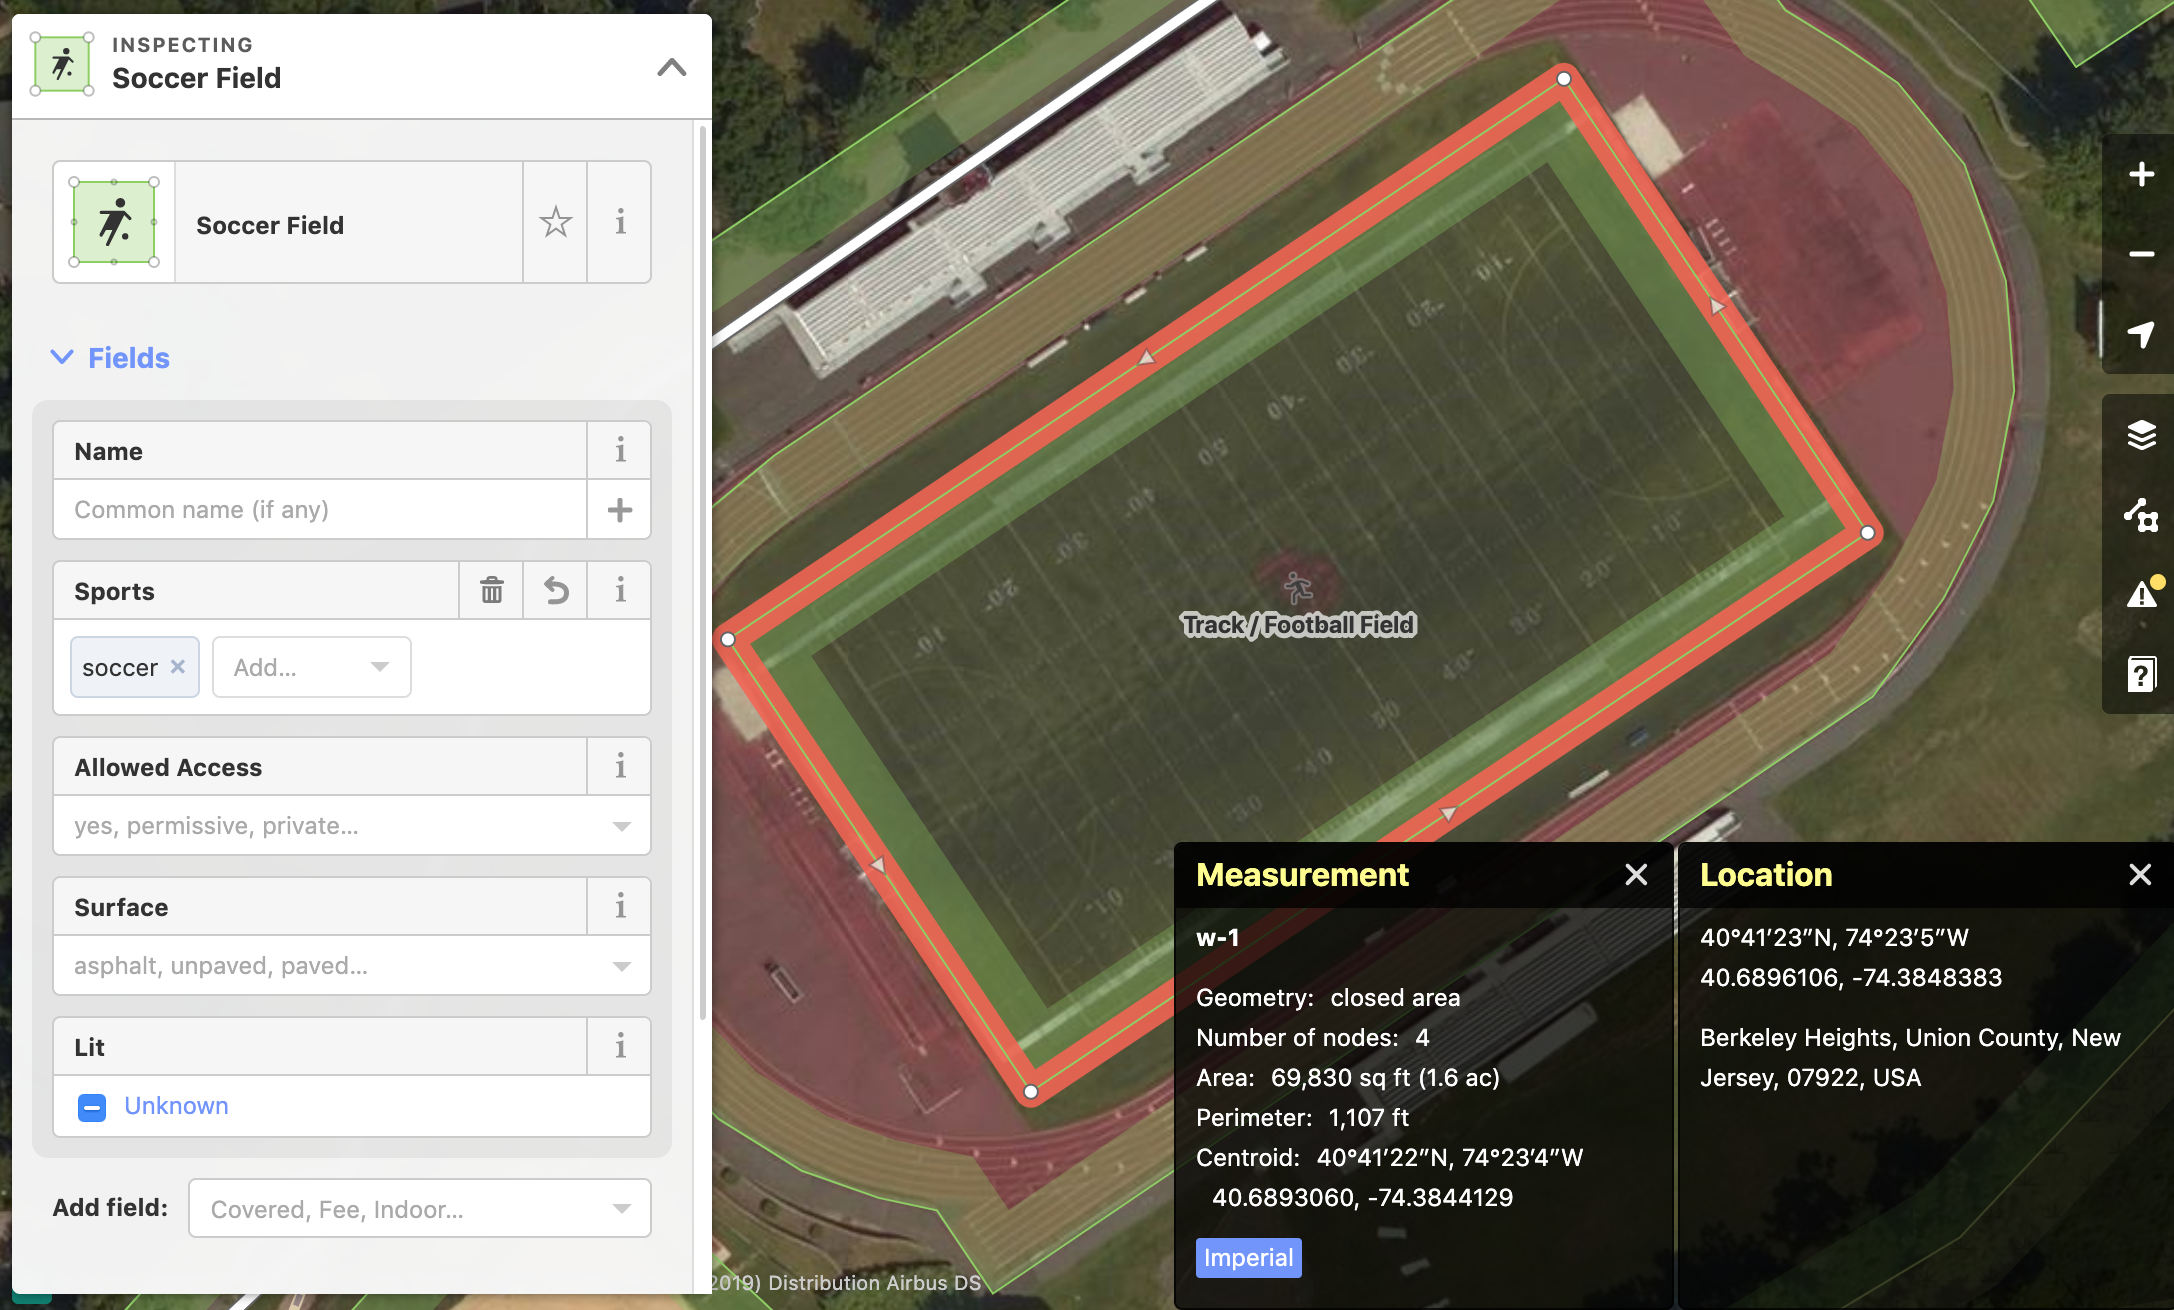Viewport: 2174px width, 1310px height.
Task: Zoom out with the minus button
Action: pos(2141,254)
